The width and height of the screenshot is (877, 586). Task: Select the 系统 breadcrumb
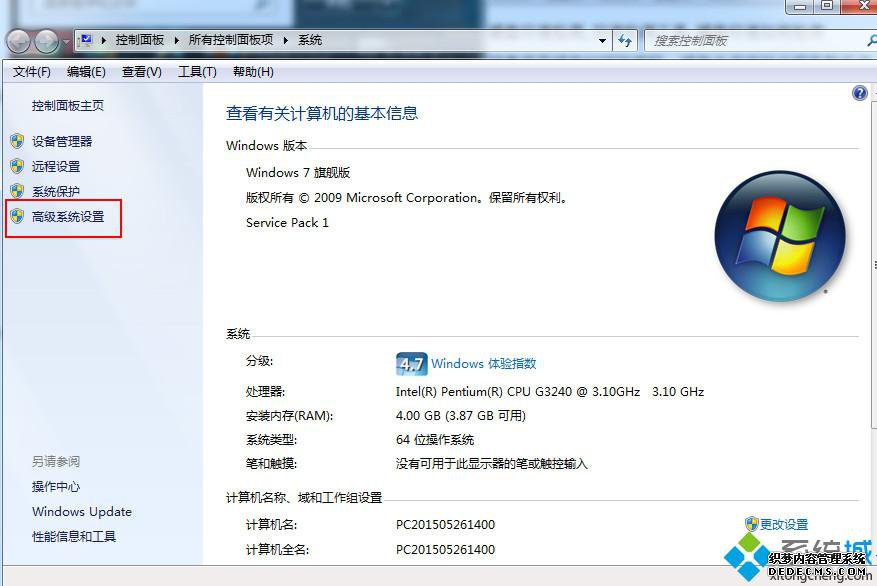tap(310, 40)
